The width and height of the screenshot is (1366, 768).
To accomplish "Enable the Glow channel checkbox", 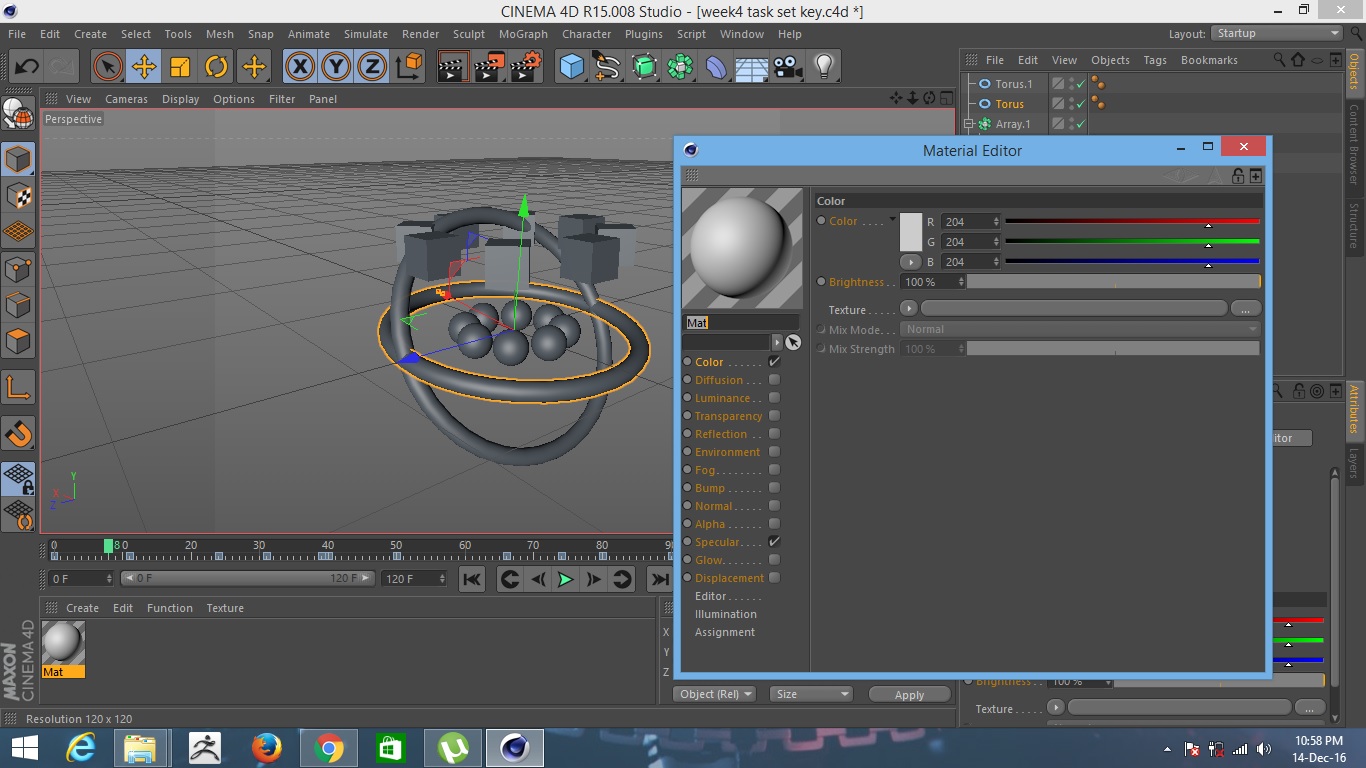I will [x=774, y=560].
